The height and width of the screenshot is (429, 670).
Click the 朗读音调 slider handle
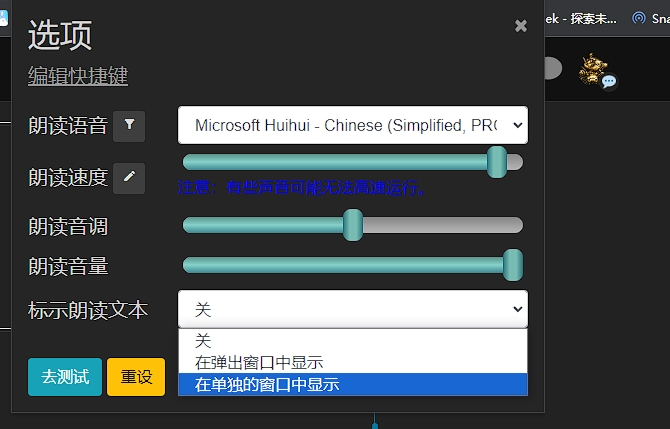tap(353, 225)
